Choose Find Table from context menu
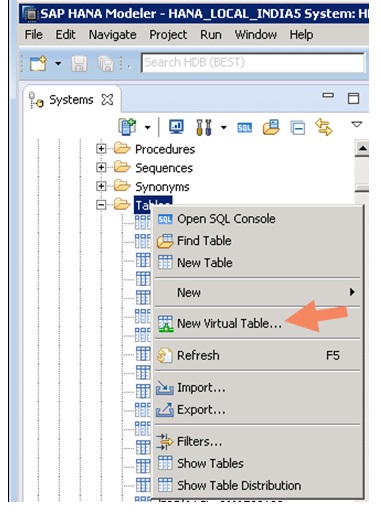Viewport: 381px width, 515px height. click(257, 241)
